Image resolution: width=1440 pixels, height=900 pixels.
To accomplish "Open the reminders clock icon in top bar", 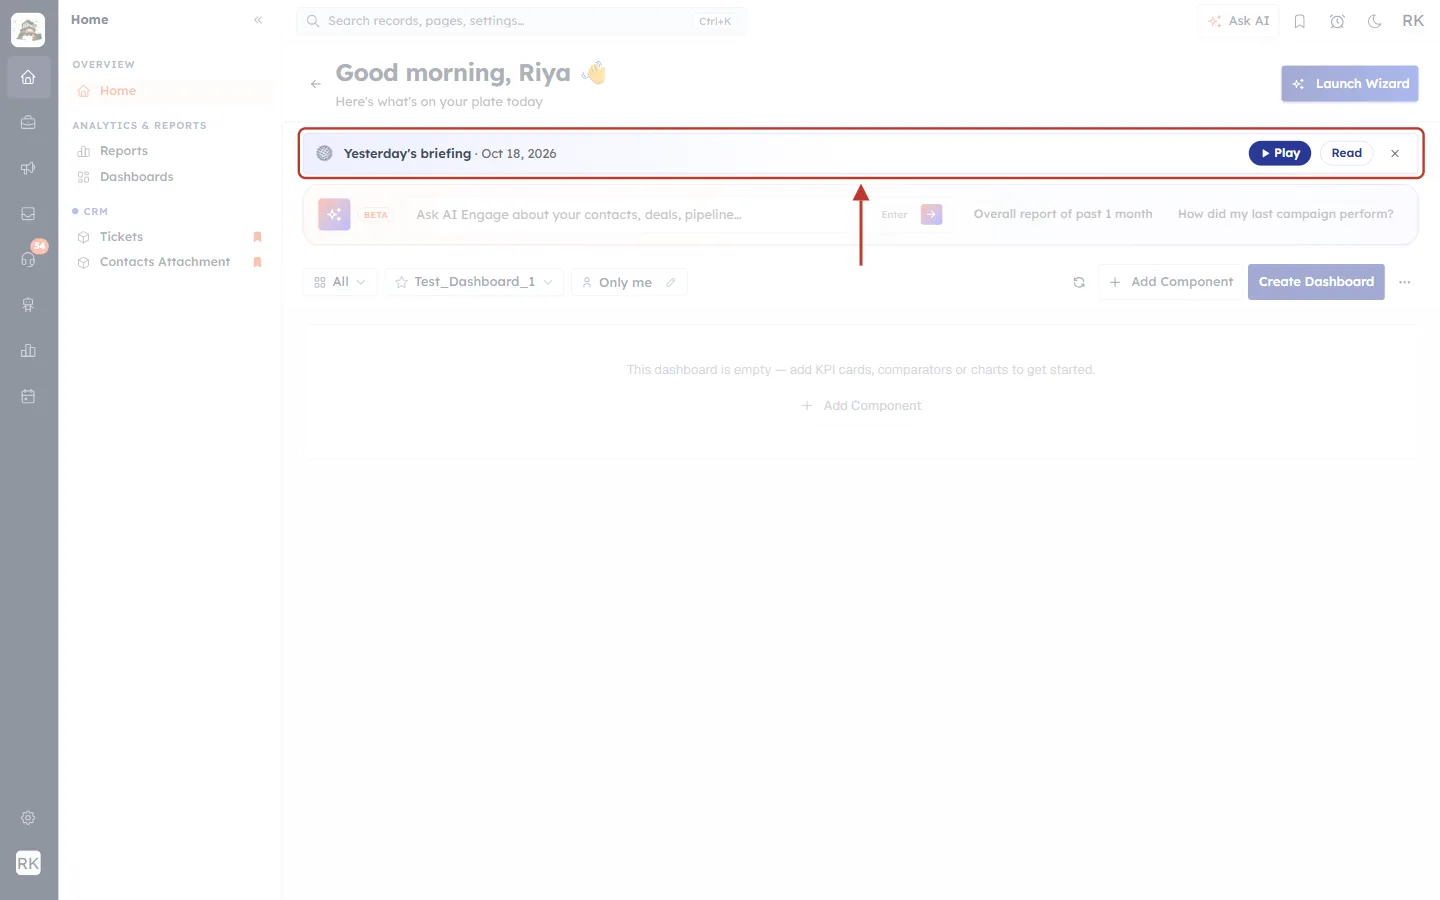I will click(x=1337, y=21).
